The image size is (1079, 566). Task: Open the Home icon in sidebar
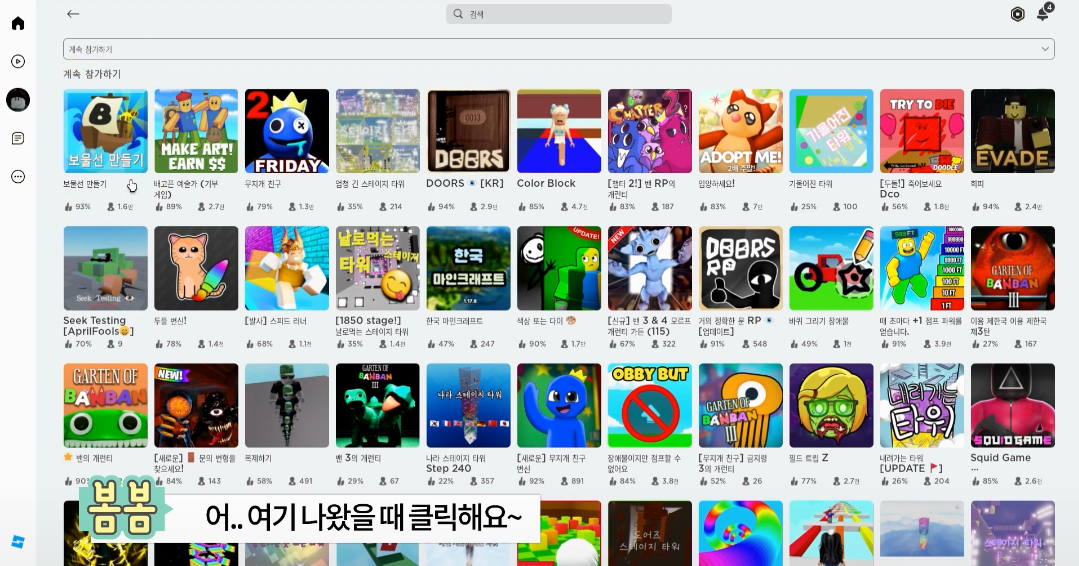click(x=18, y=23)
